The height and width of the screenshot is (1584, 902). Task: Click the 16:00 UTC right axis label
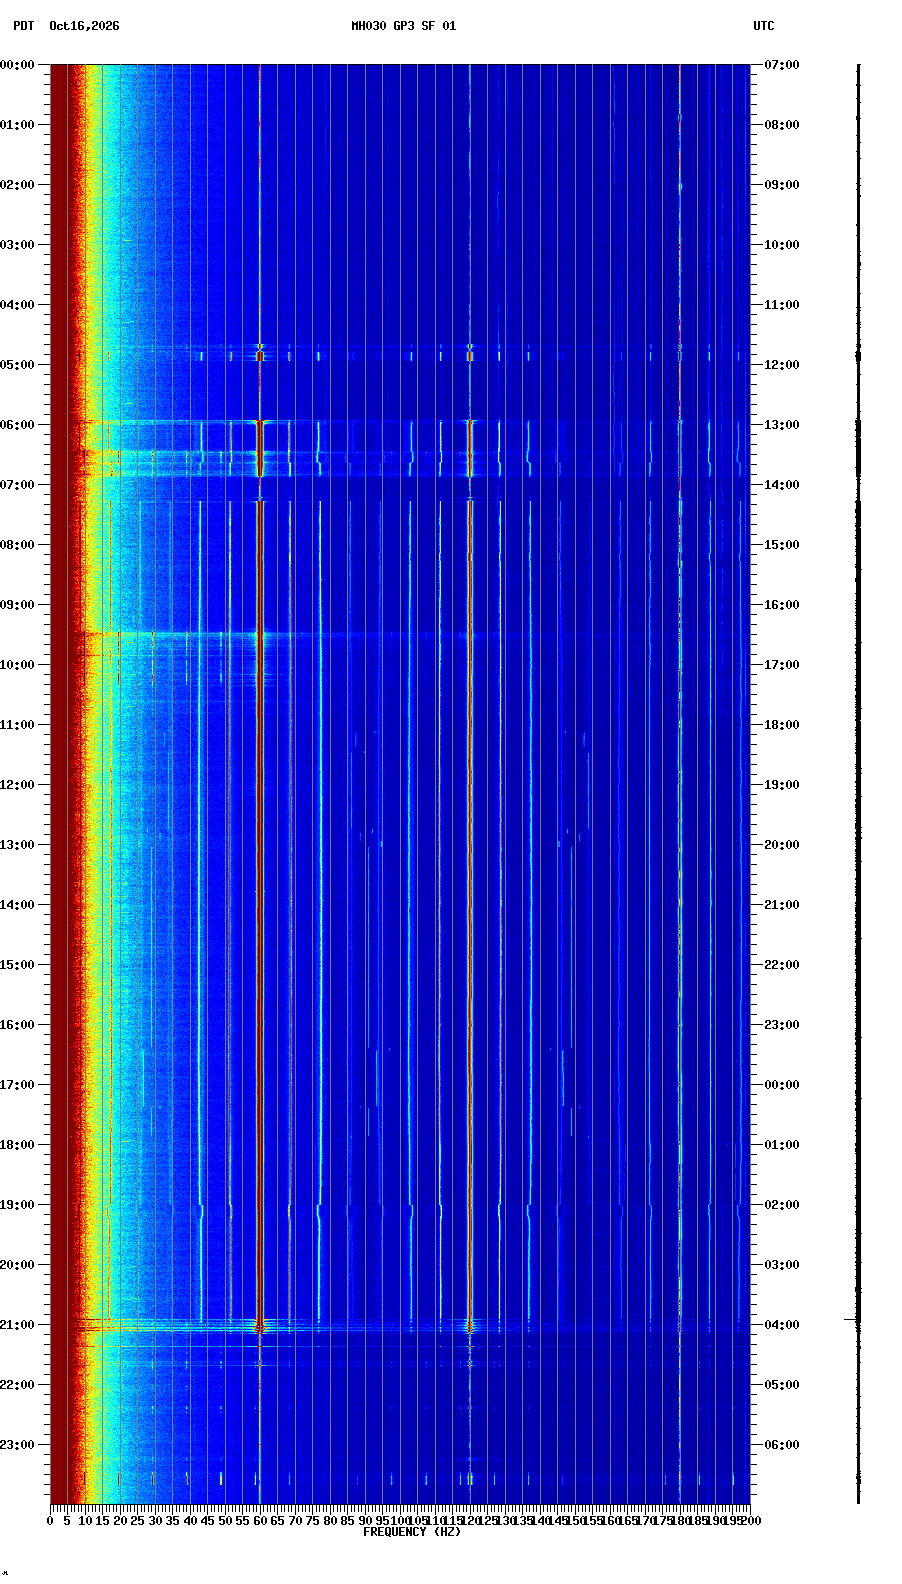point(782,605)
